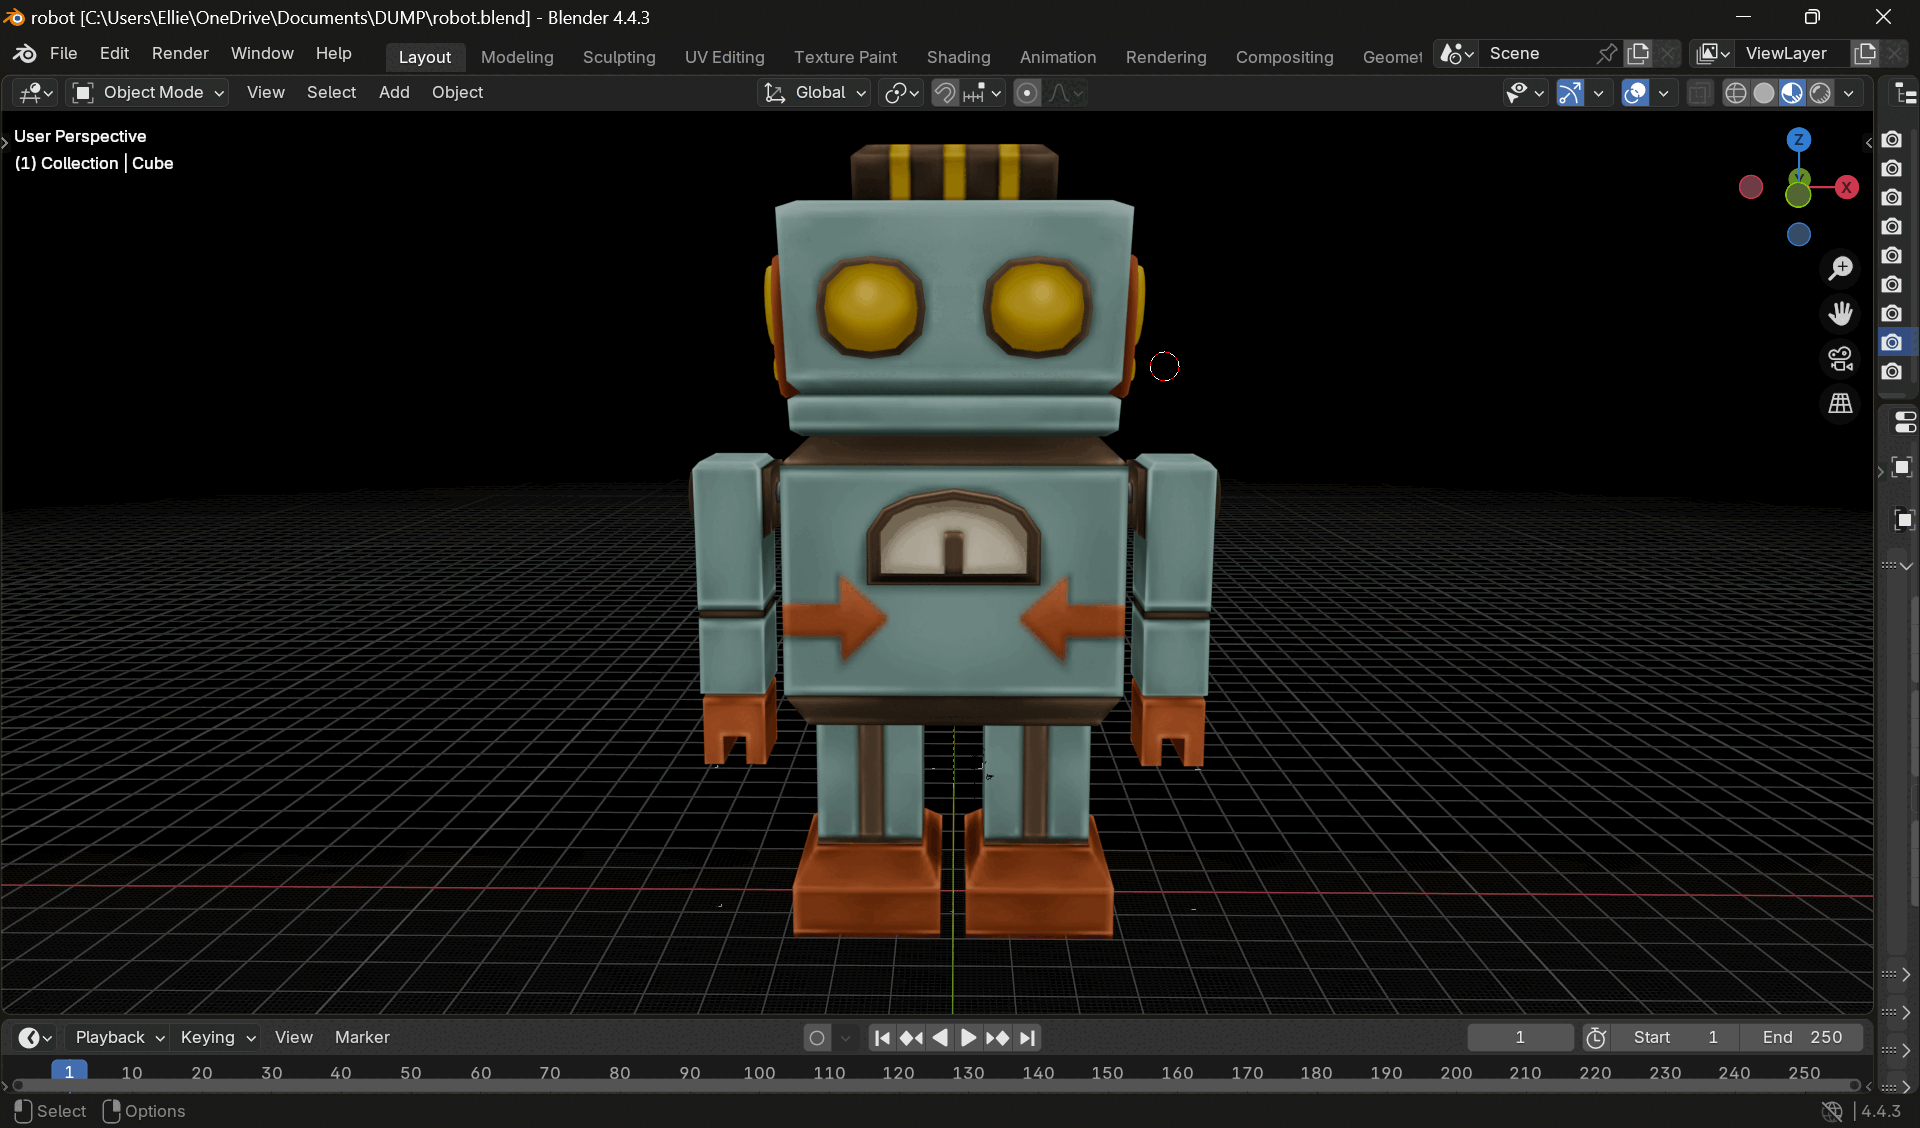Click frame 100 on timeline ruler

(759, 1072)
